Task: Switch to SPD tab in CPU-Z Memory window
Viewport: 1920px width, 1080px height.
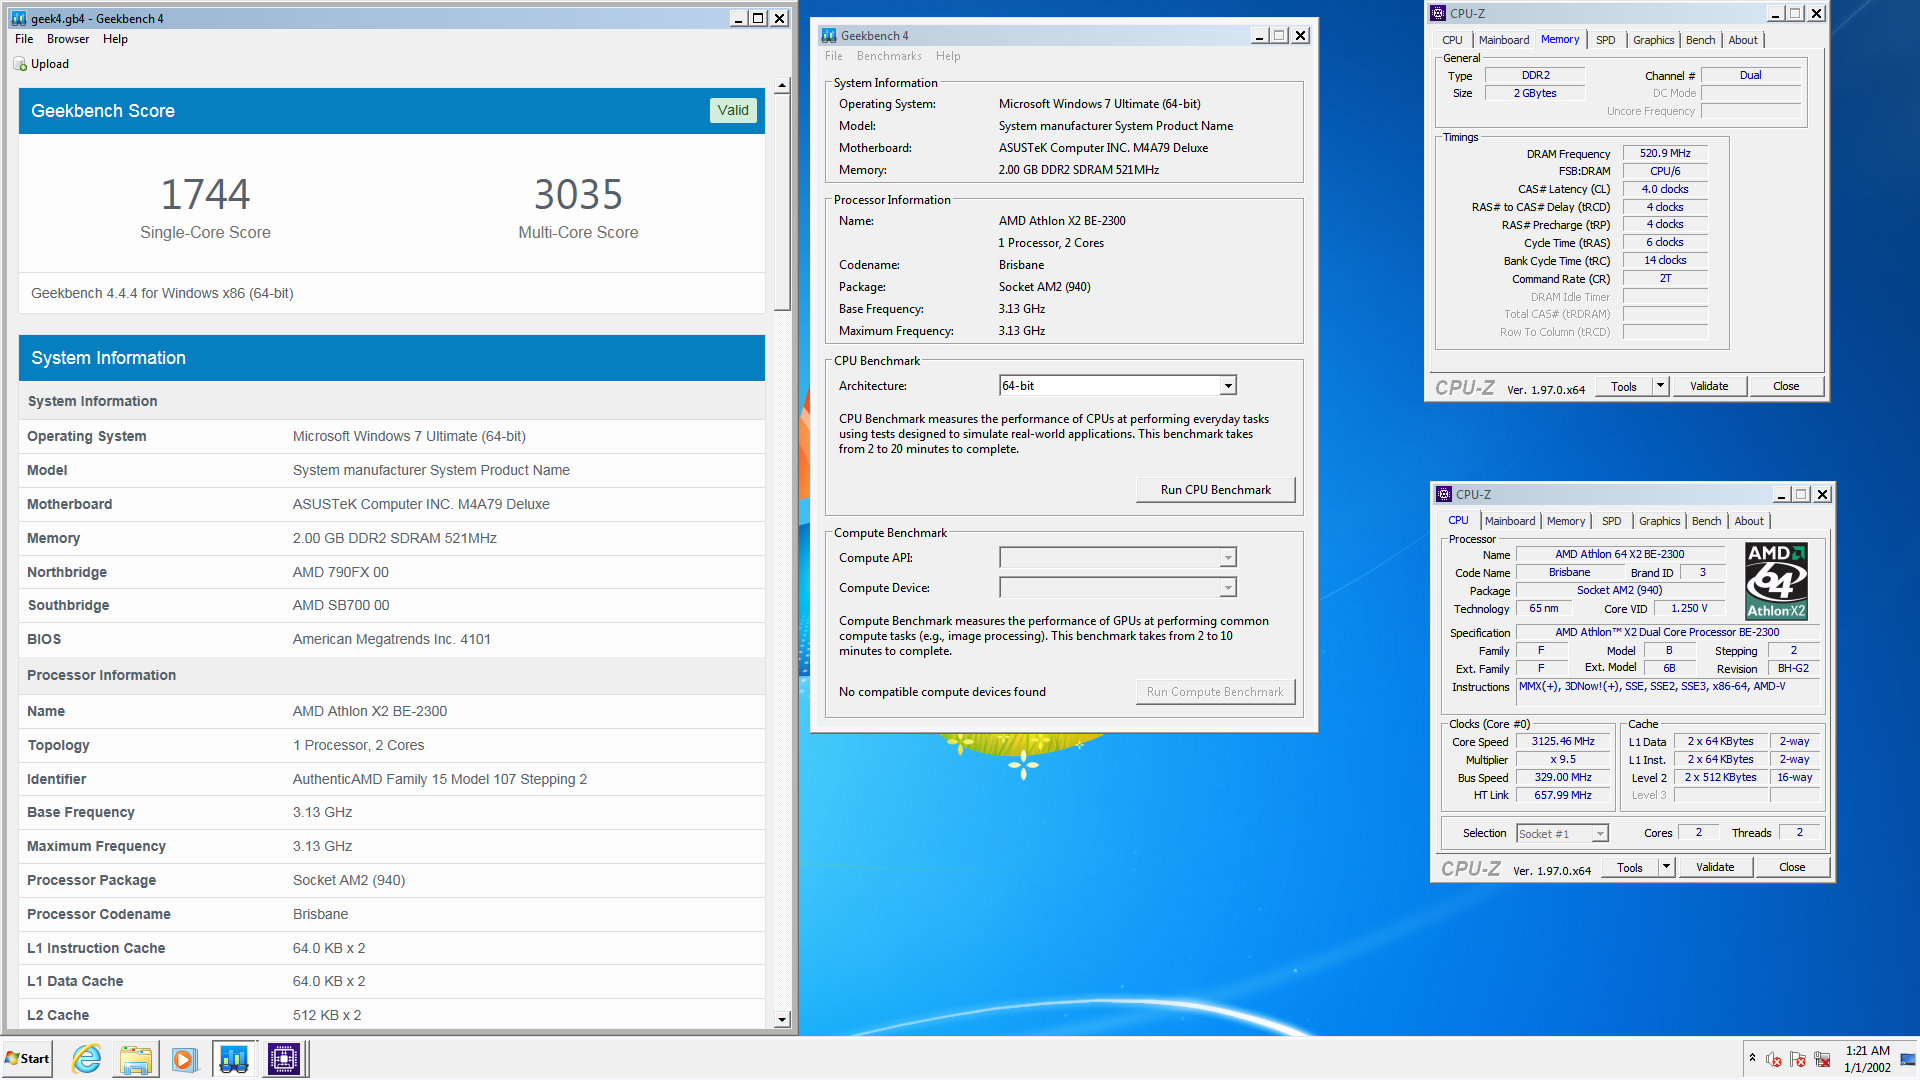Action: (x=1605, y=40)
